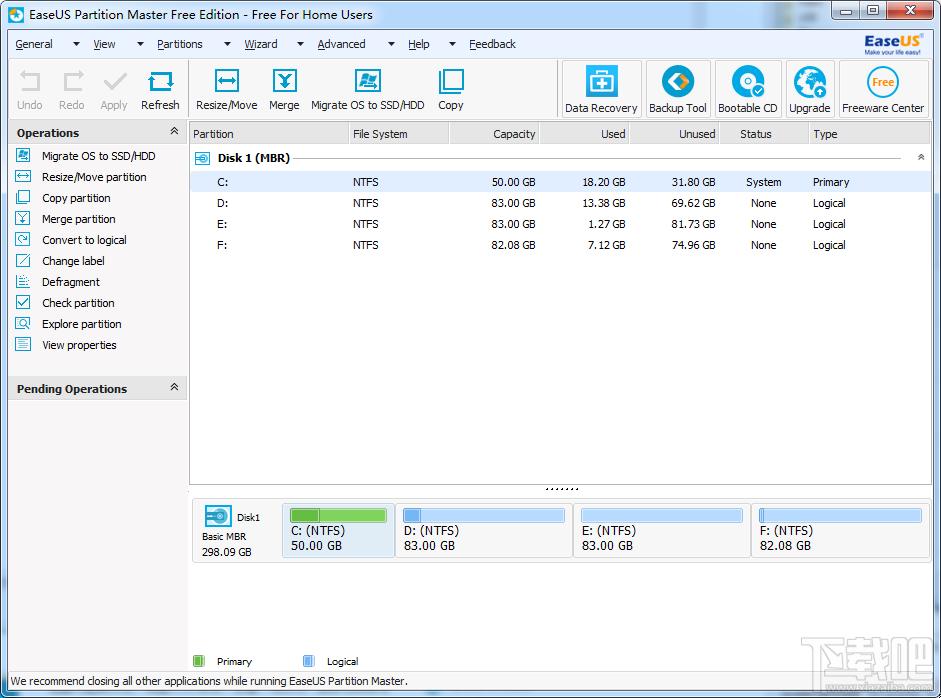Screen dimensions: 941x698
Task: Open the Wizard menu
Action: coord(261,44)
